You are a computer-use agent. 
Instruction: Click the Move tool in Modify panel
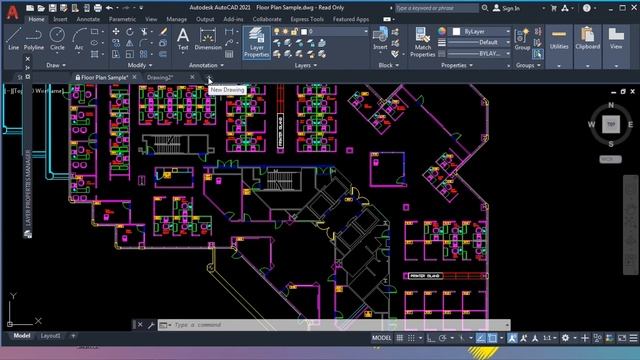[116, 32]
